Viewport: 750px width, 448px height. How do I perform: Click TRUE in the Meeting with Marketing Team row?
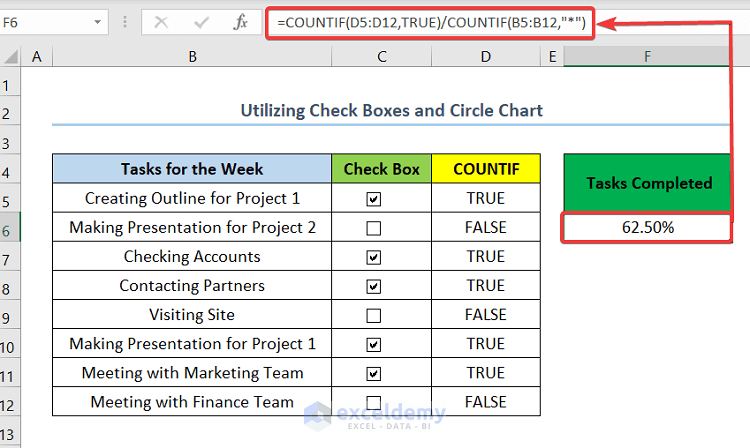pyautogui.click(x=486, y=372)
